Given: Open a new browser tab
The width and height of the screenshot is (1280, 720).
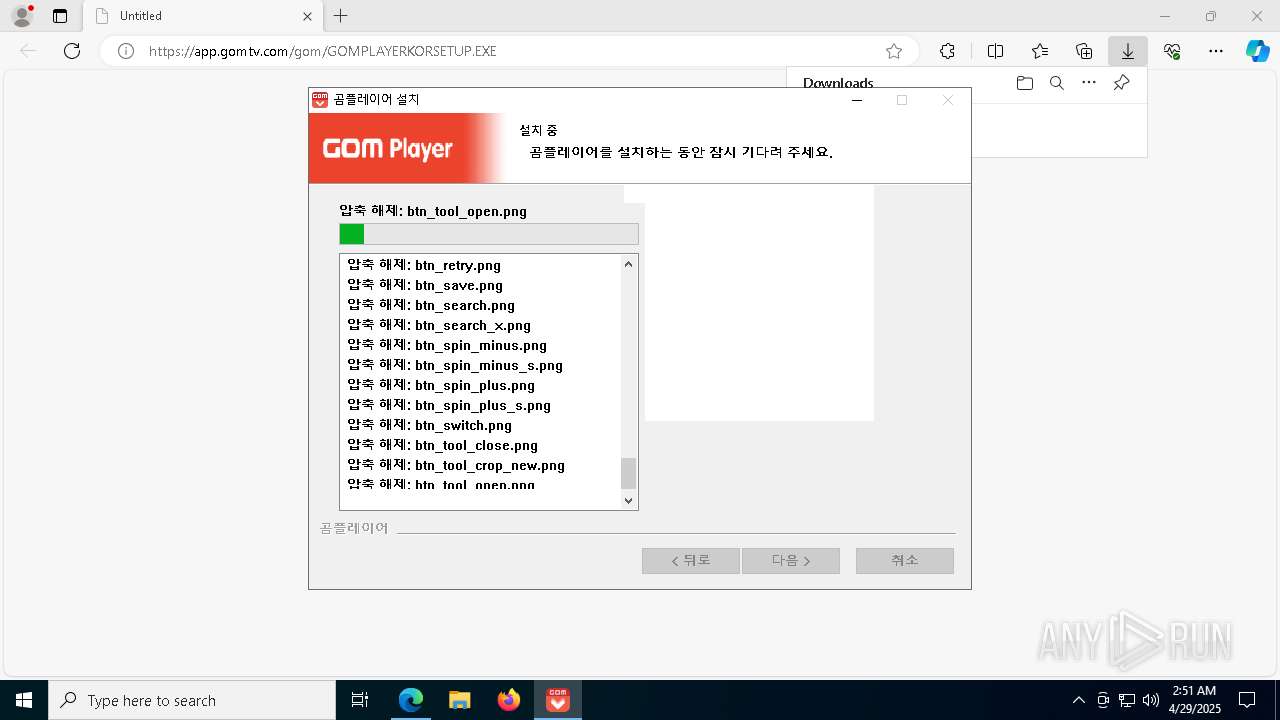Looking at the screenshot, I should point(341,16).
